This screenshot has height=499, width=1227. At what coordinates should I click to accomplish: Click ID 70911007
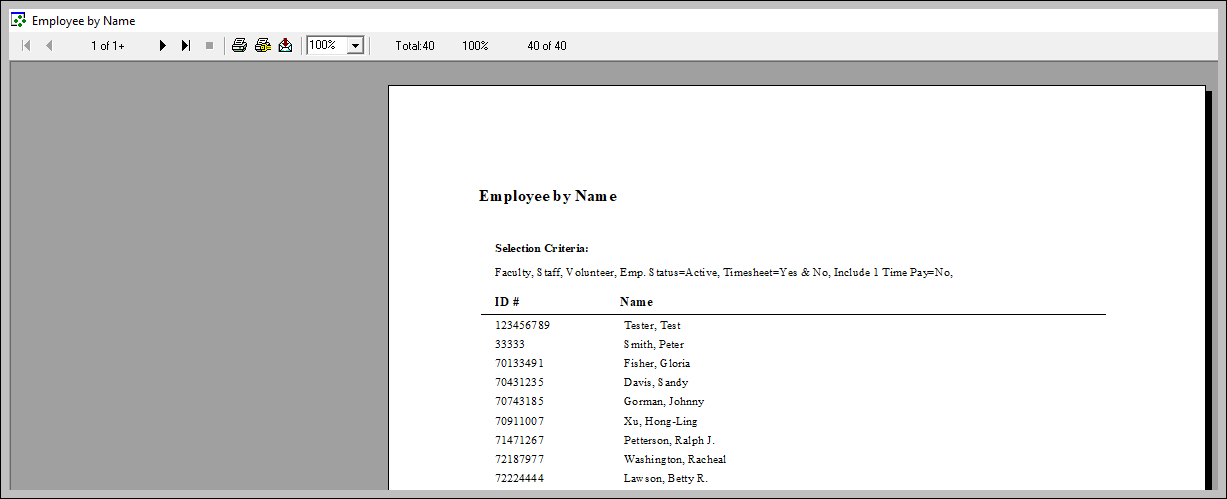(x=519, y=421)
